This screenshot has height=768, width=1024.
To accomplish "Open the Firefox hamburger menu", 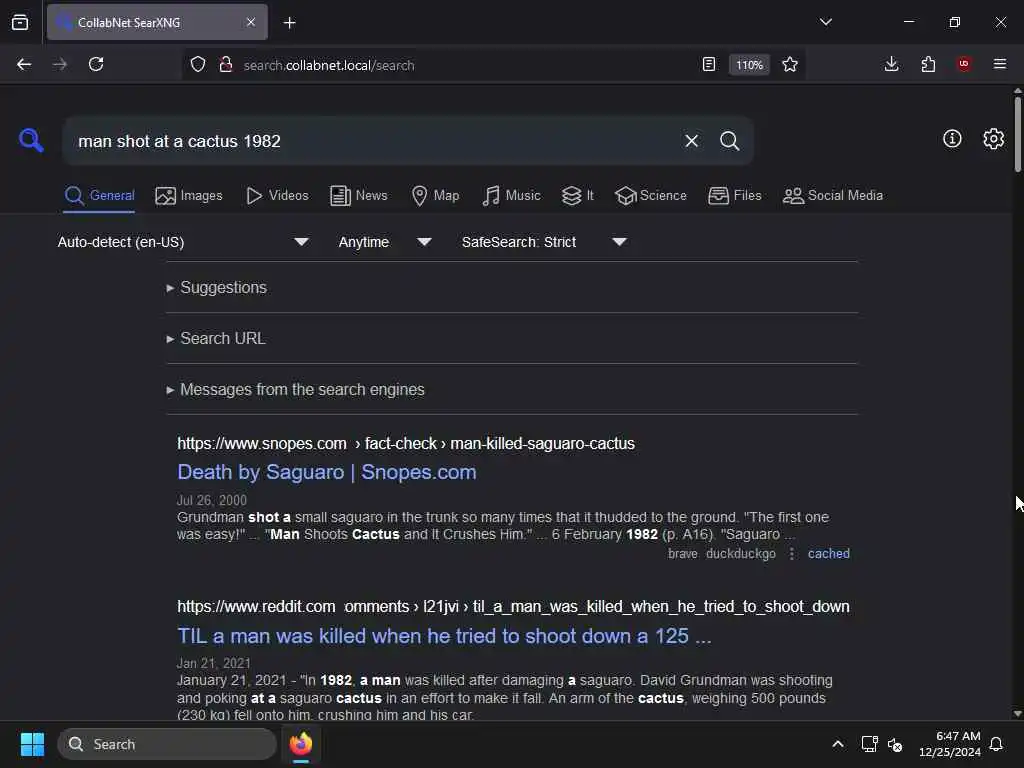I will point(1000,64).
